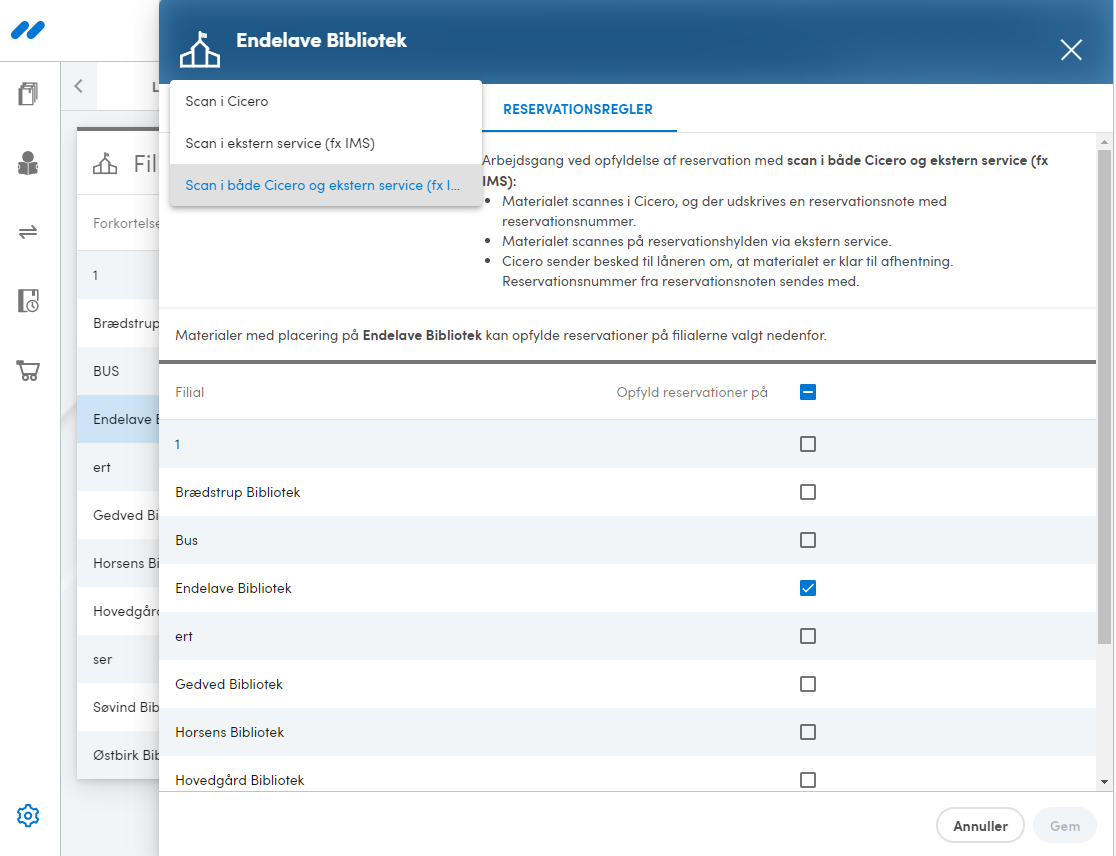Select 'Scan i ekstern service (fx IMS)'
Image resolution: width=1116 pixels, height=856 pixels.
click(x=326, y=144)
